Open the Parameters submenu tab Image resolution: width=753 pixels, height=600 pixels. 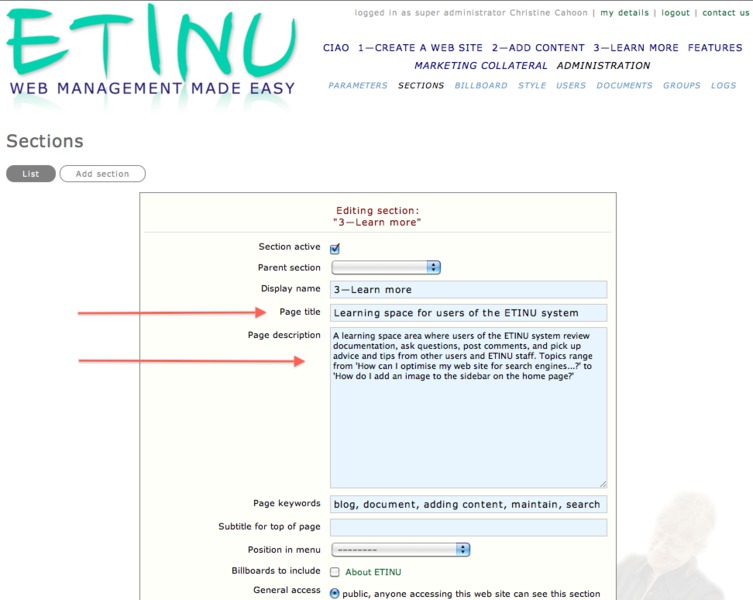[x=357, y=86]
